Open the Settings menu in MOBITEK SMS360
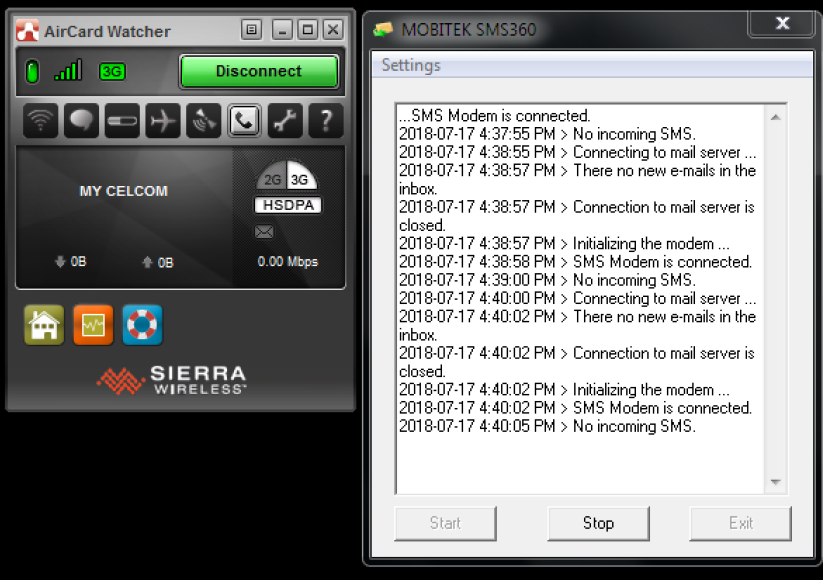The width and height of the screenshot is (823, 580). [411, 66]
